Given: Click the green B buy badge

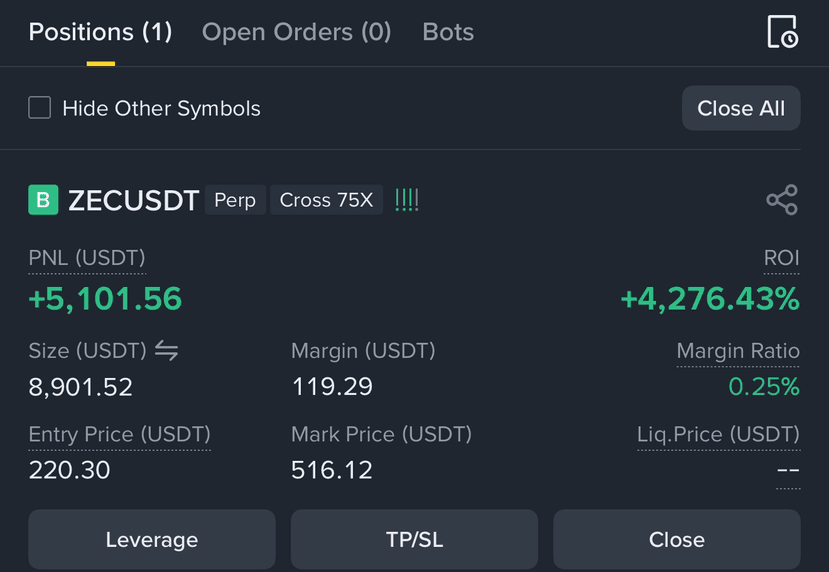Looking at the screenshot, I should tap(43, 200).
